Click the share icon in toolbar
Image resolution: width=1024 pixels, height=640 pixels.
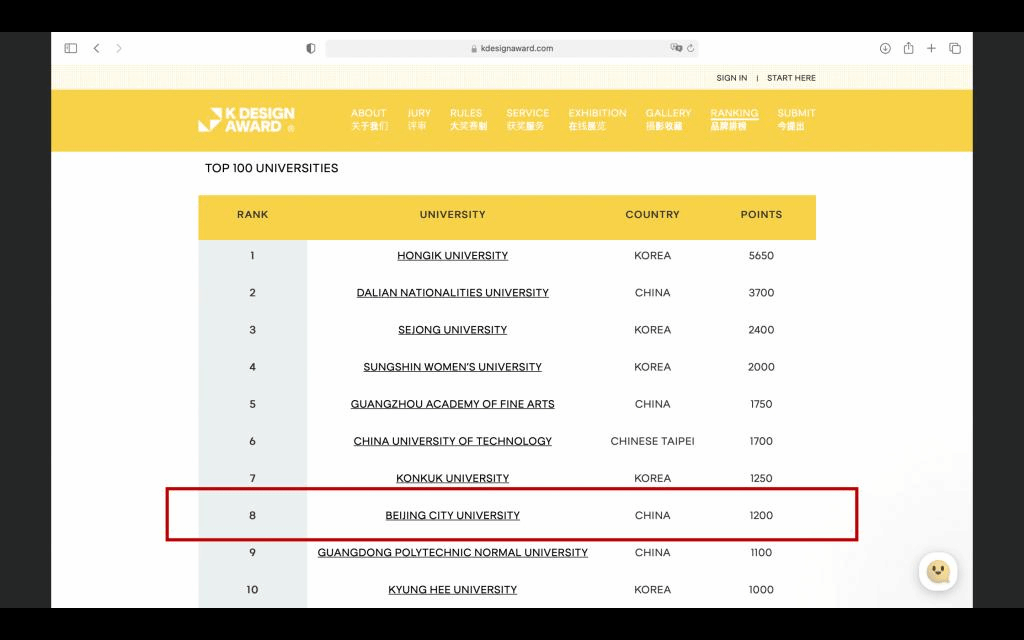[x=908, y=48]
